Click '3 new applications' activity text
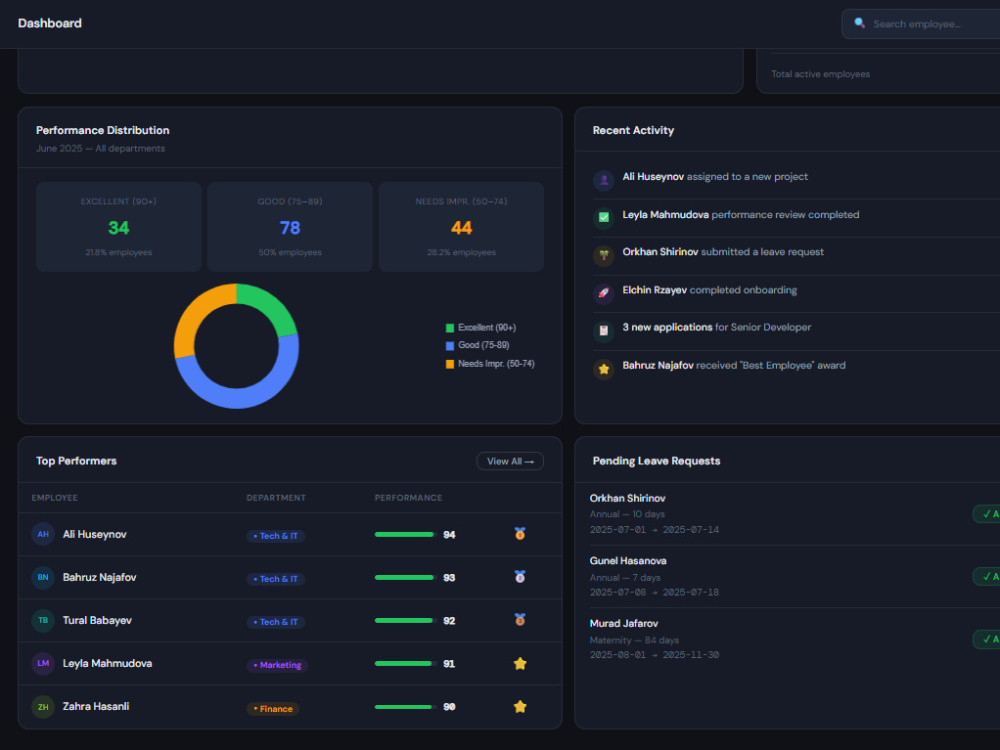This screenshot has height=750, width=1000. pos(667,327)
